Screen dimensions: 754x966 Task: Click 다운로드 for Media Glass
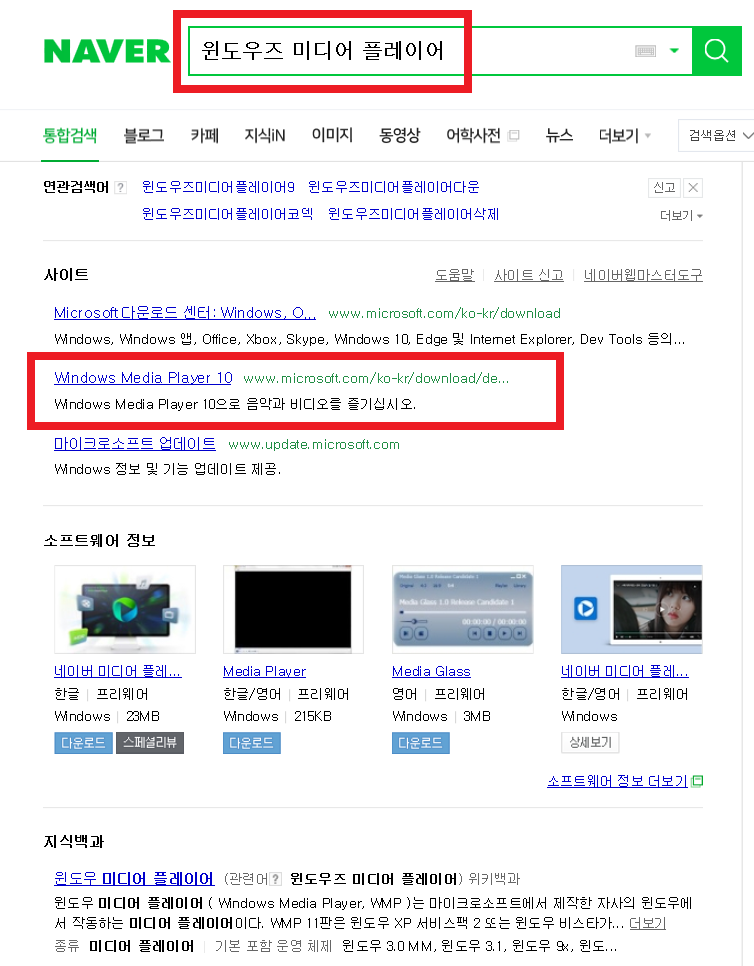click(421, 743)
